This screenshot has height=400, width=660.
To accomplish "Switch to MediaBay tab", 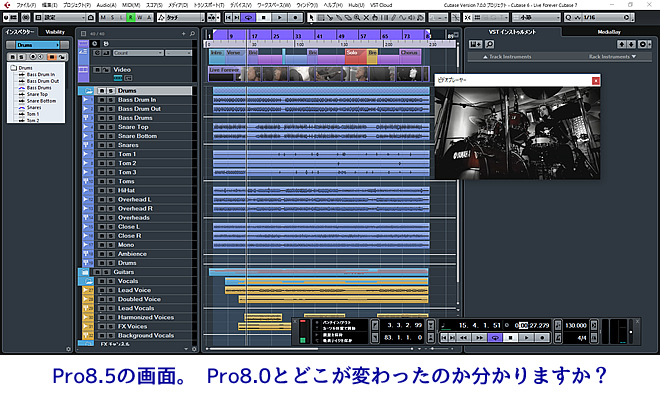I will pyautogui.click(x=609, y=32).
